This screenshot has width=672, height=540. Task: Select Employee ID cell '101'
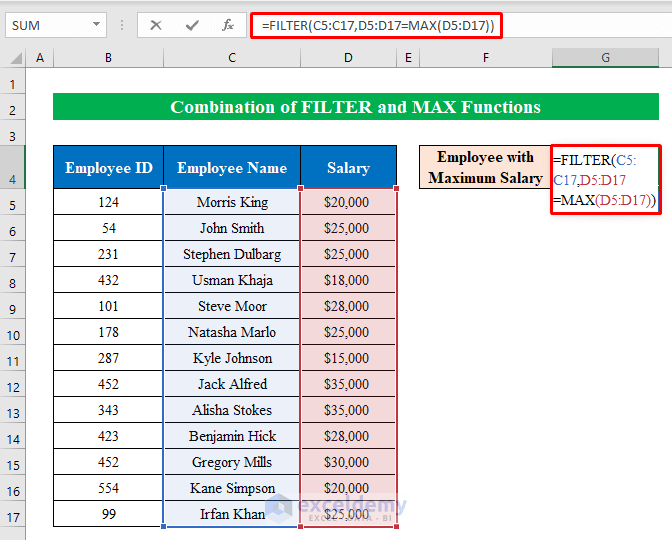tap(108, 306)
